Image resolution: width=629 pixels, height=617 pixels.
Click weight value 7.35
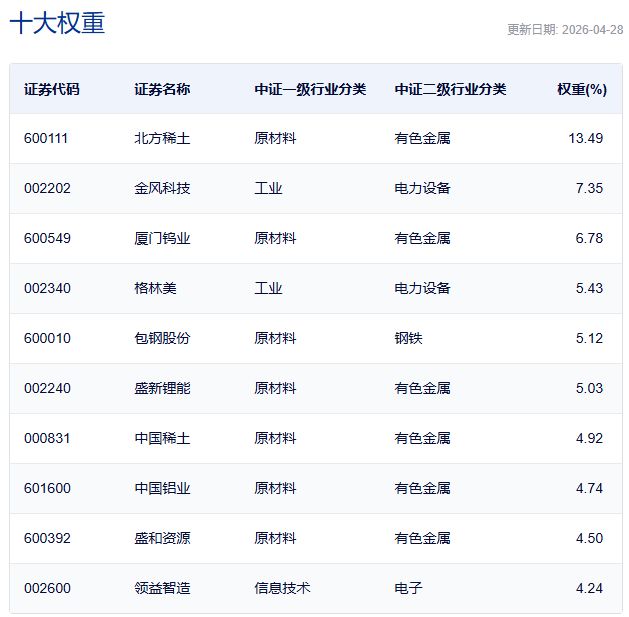coord(589,188)
